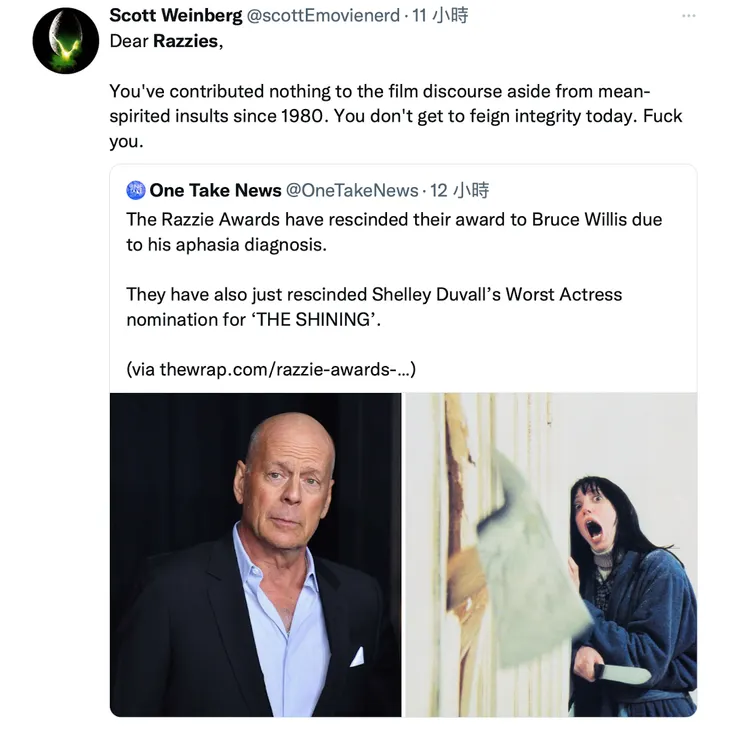Open the @scottEmovienerd handle
Screen dimensions: 740x732
point(323,16)
